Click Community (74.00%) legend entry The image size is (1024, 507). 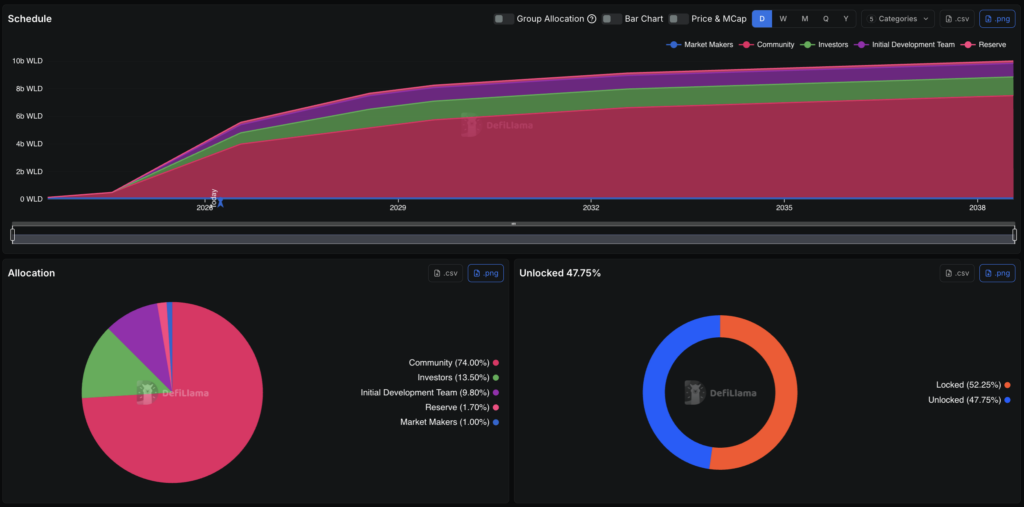(x=454, y=363)
